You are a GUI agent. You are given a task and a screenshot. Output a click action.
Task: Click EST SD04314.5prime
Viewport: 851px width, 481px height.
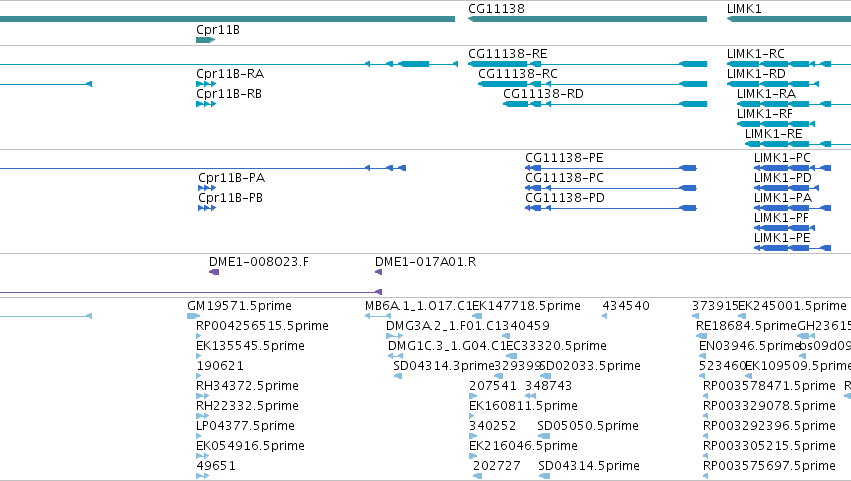click(589, 466)
